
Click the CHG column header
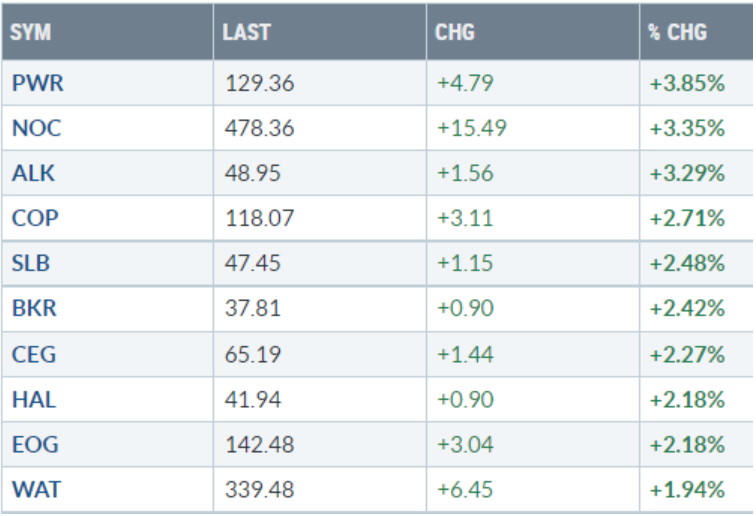pos(455,32)
